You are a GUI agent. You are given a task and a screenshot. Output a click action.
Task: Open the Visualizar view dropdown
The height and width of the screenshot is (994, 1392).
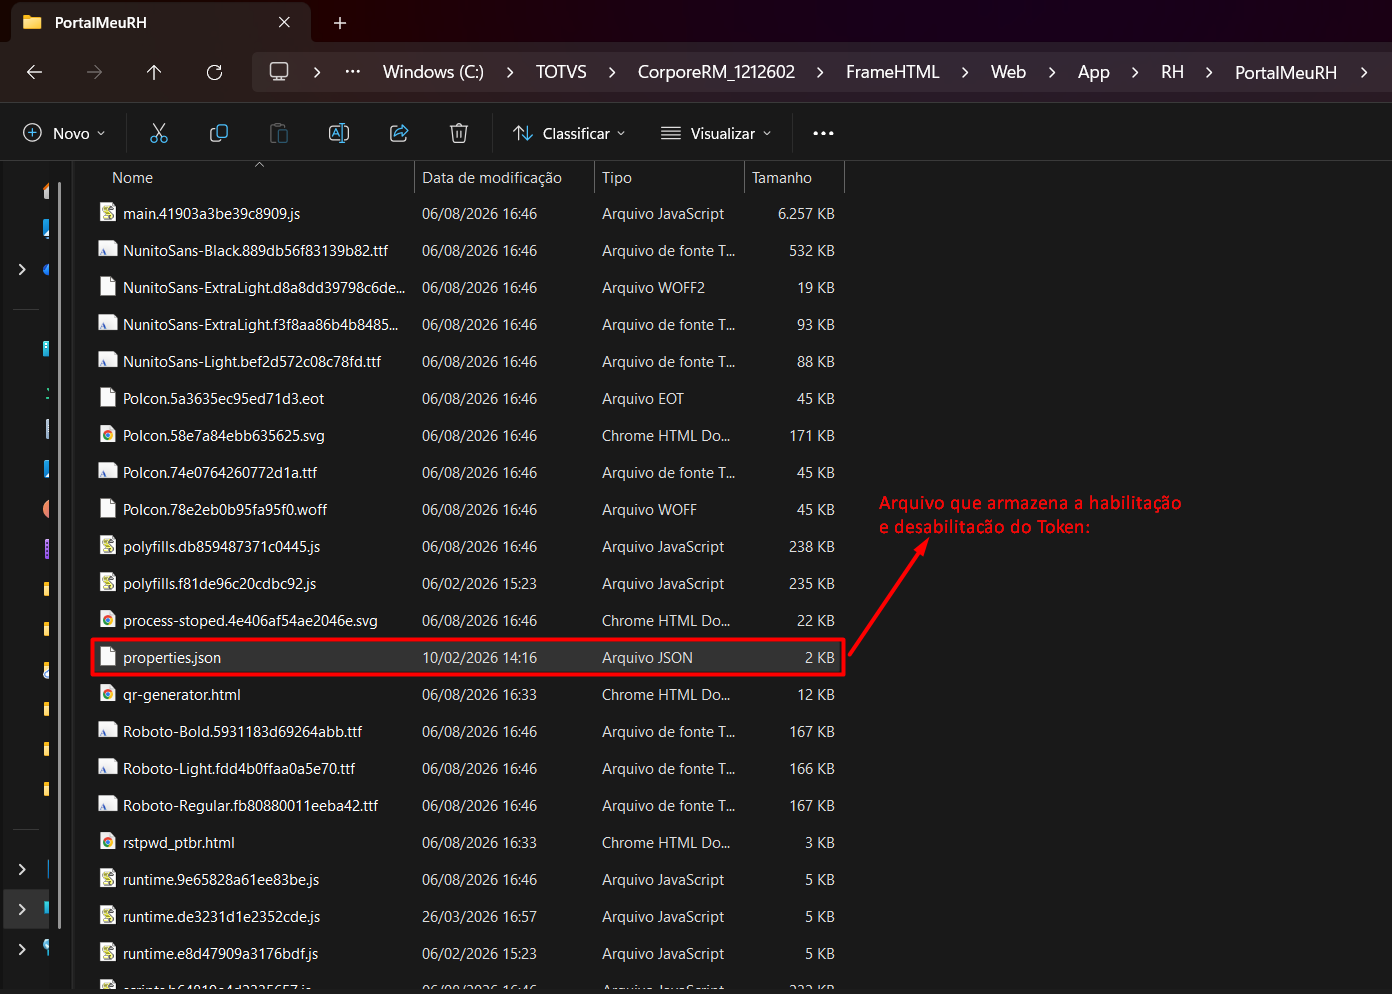pyautogui.click(x=717, y=133)
